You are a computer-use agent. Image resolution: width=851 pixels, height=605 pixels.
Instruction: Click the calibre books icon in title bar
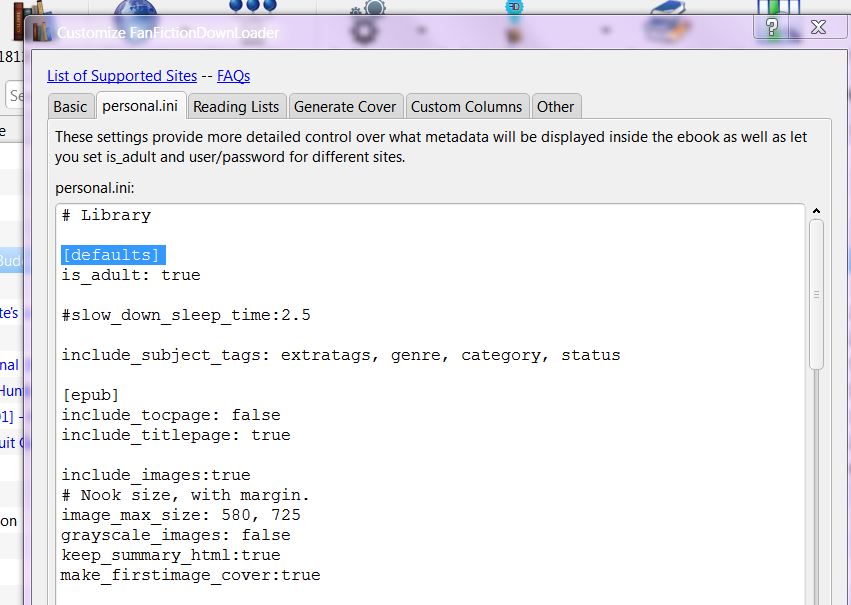[x=41, y=31]
